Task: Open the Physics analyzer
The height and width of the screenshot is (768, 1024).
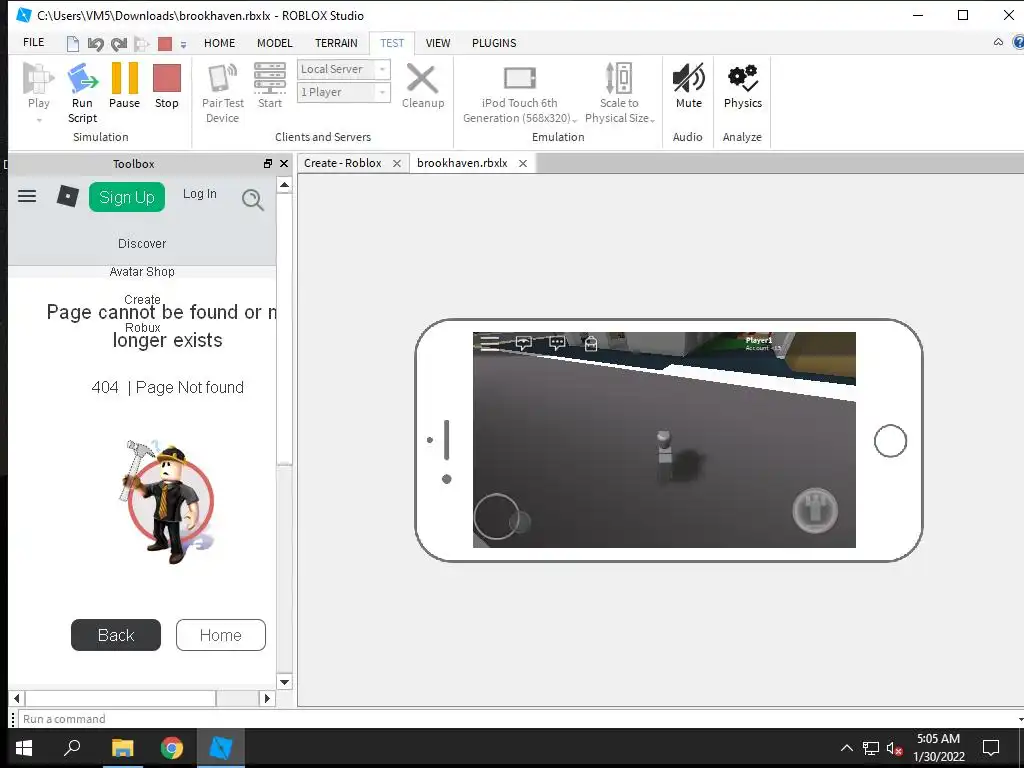Action: pos(743,86)
